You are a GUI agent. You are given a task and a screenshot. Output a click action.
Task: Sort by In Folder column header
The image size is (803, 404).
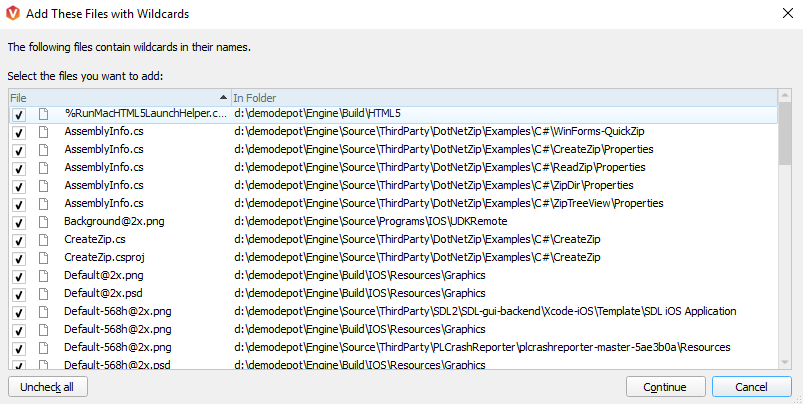pos(504,97)
